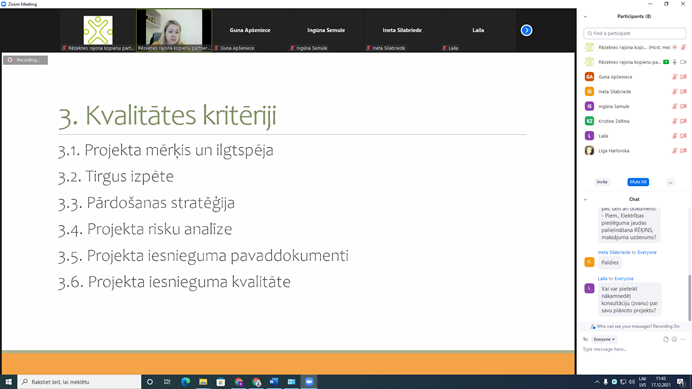The height and width of the screenshot is (389, 692).
Task: Click the chat file attachment icon
Action: click(x=666, y=339)
